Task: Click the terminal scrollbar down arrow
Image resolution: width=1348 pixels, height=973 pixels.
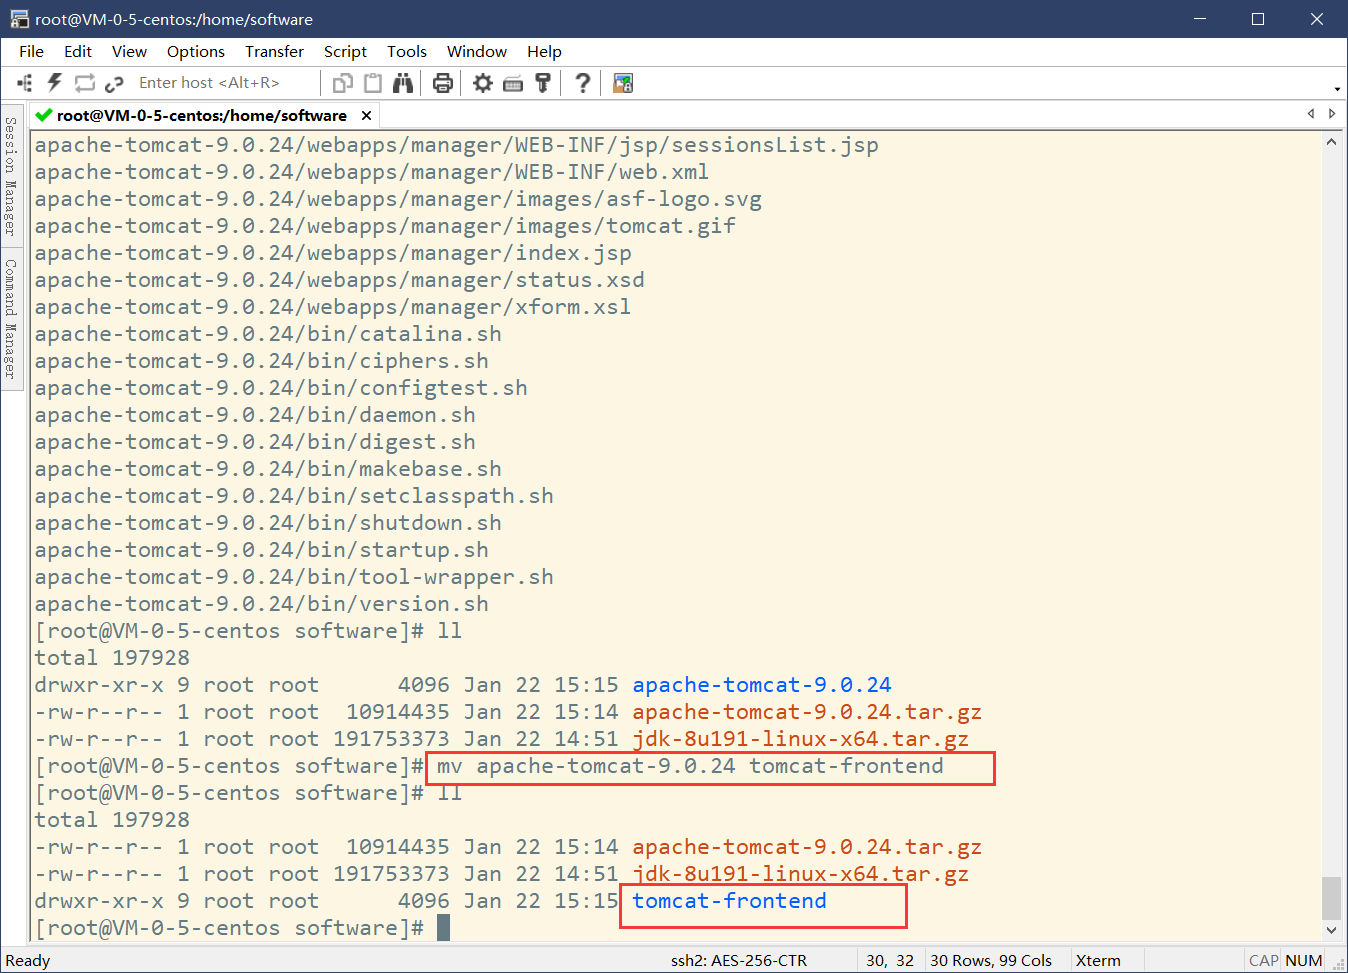Action: [x=1331, y=930]
